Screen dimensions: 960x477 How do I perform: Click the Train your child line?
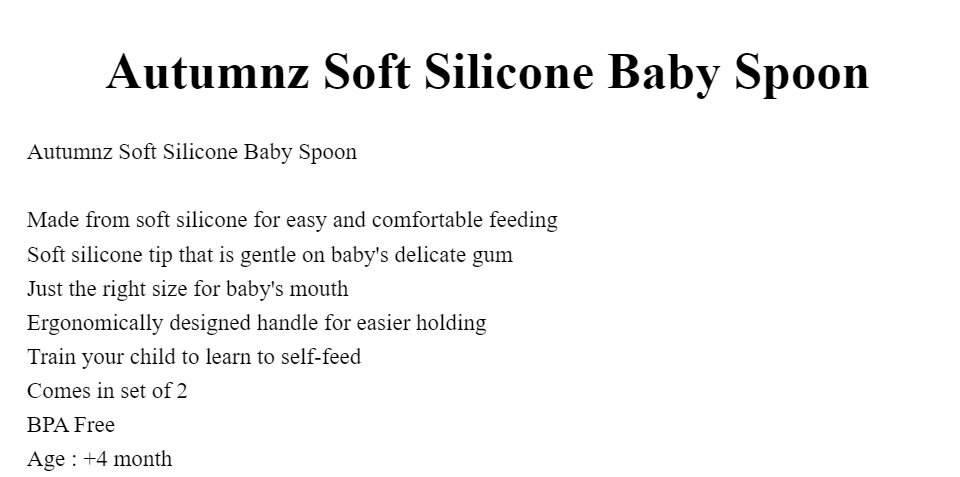pos(194,356)
